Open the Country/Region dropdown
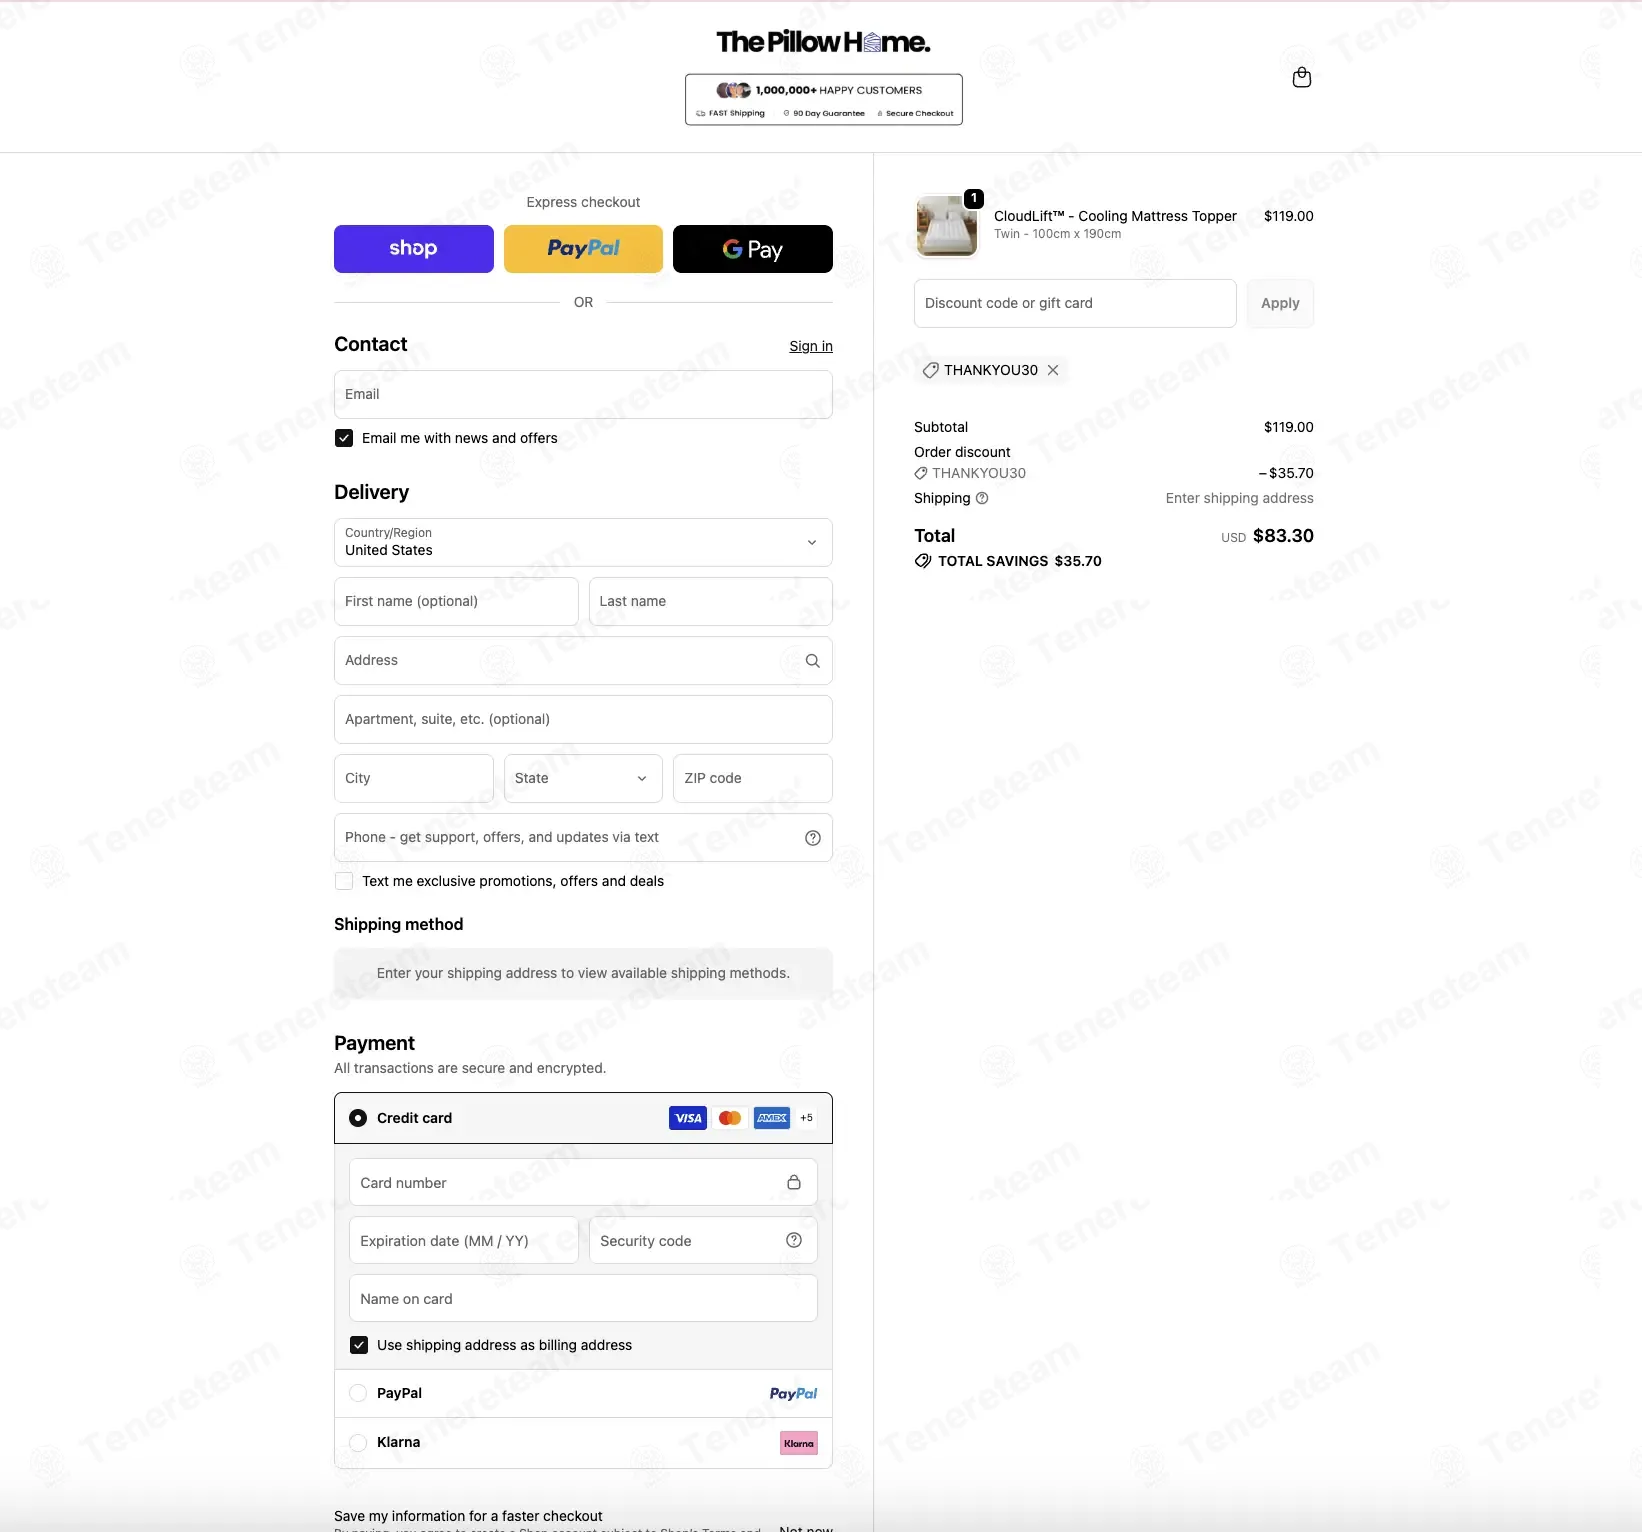This screenshot has width=1642, height=1532. [583, 542]
